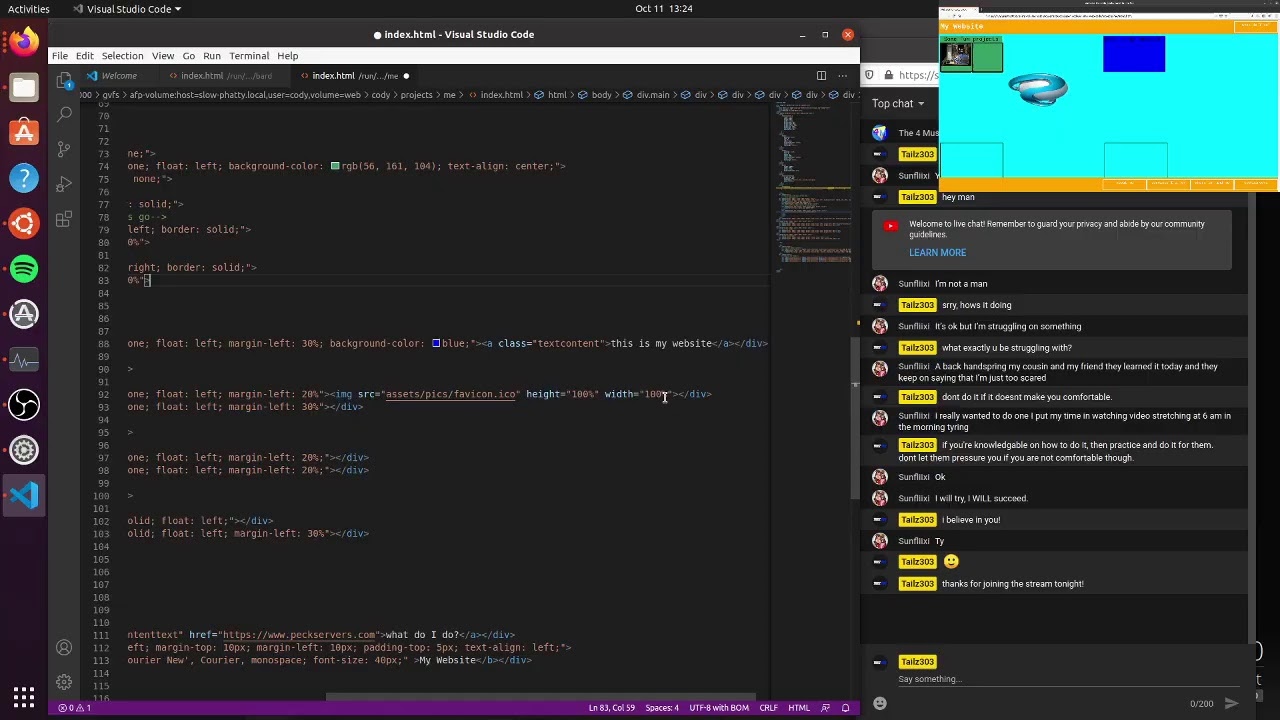Click the 'I will try, I WILL succeed.' message

(x=981, y=498)
